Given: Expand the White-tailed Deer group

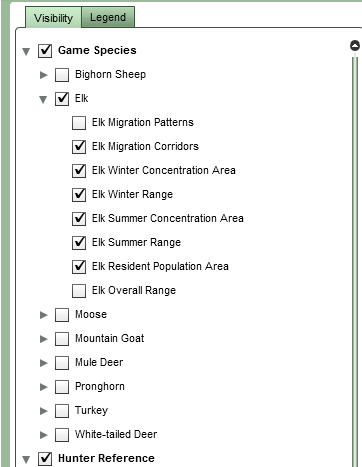Looking at the screenshot, I should 43,435.
